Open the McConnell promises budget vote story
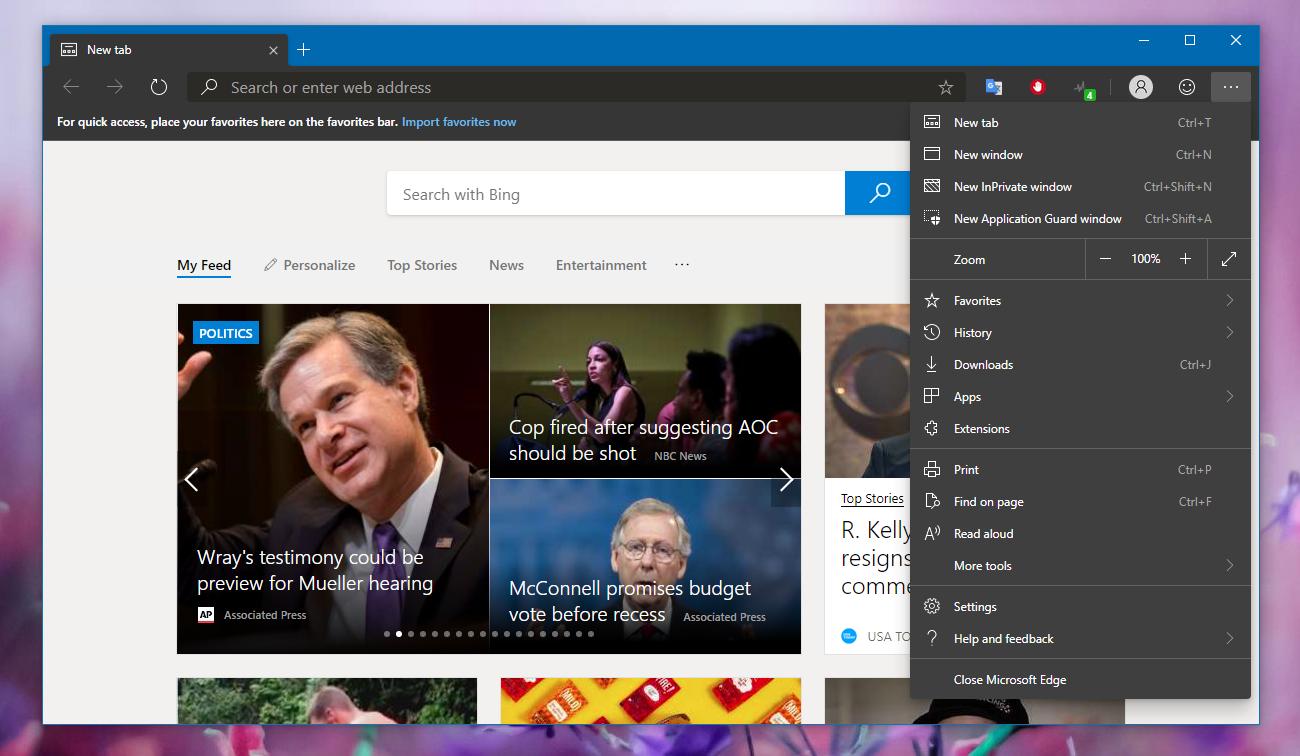This screenshot has height=756, width=1300. point(645,566)
